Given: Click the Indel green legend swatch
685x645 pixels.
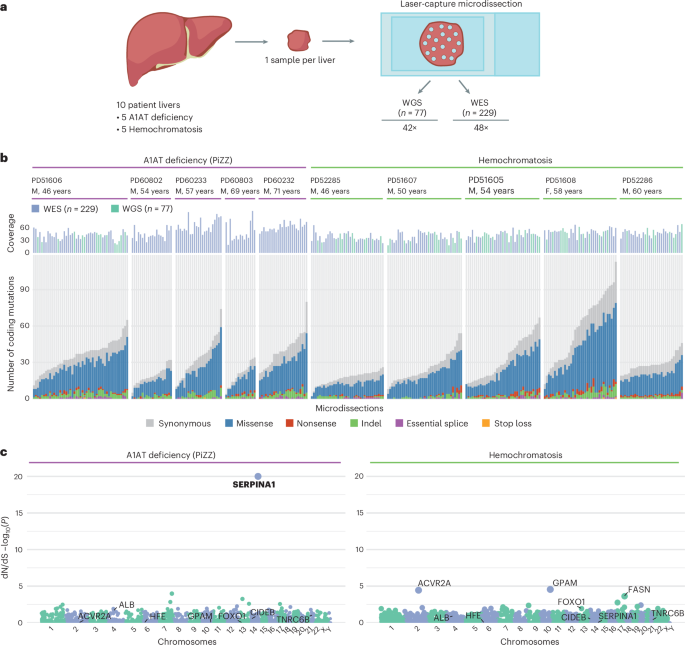Looking at the screenshot, I should coord(354,423).
